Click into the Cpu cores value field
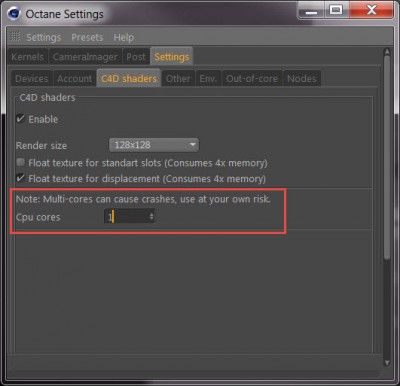This screenshot has width=400, height=386. coord(126,217)
